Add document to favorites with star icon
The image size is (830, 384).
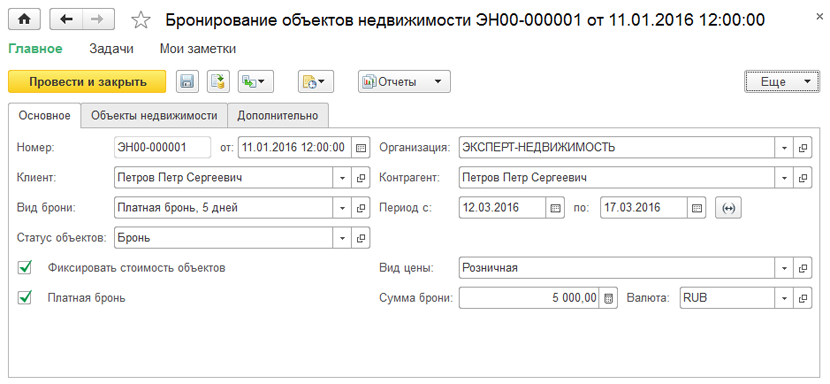[140, 20]
